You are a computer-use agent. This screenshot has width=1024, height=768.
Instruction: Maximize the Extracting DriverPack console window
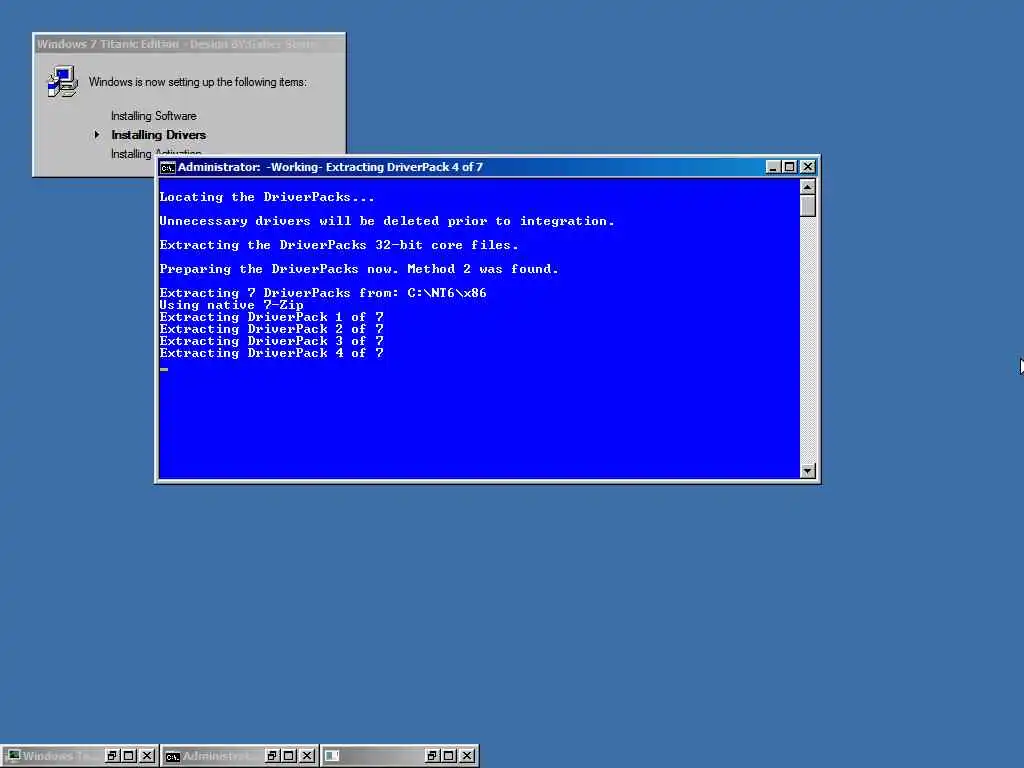(790, 167)
